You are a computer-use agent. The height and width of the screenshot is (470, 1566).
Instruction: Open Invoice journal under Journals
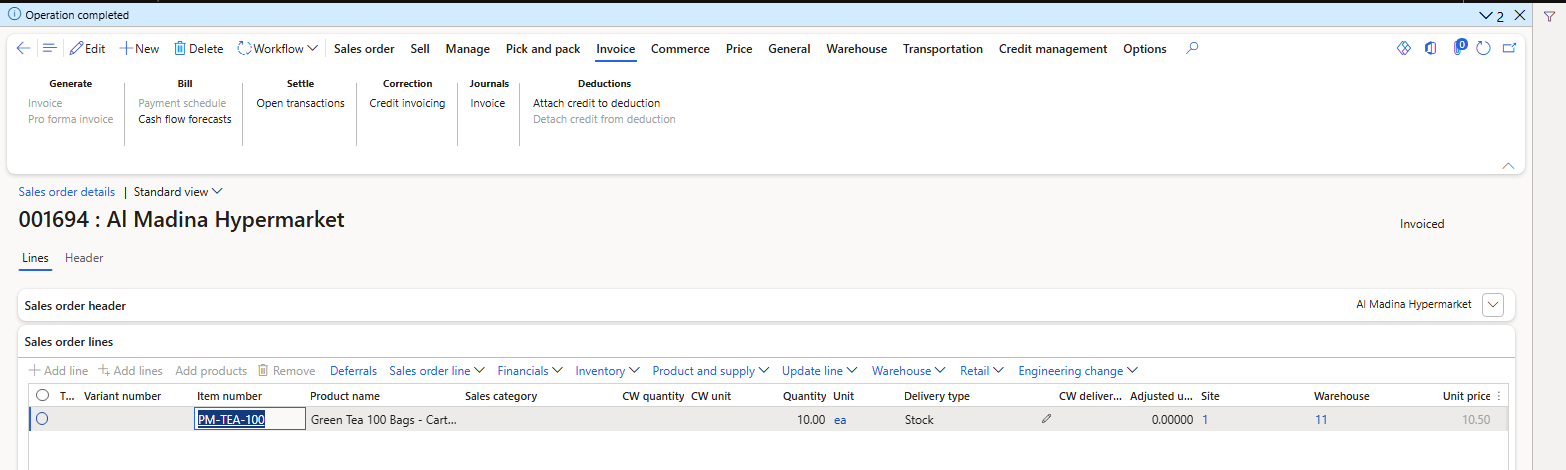(x=488, y=103)
